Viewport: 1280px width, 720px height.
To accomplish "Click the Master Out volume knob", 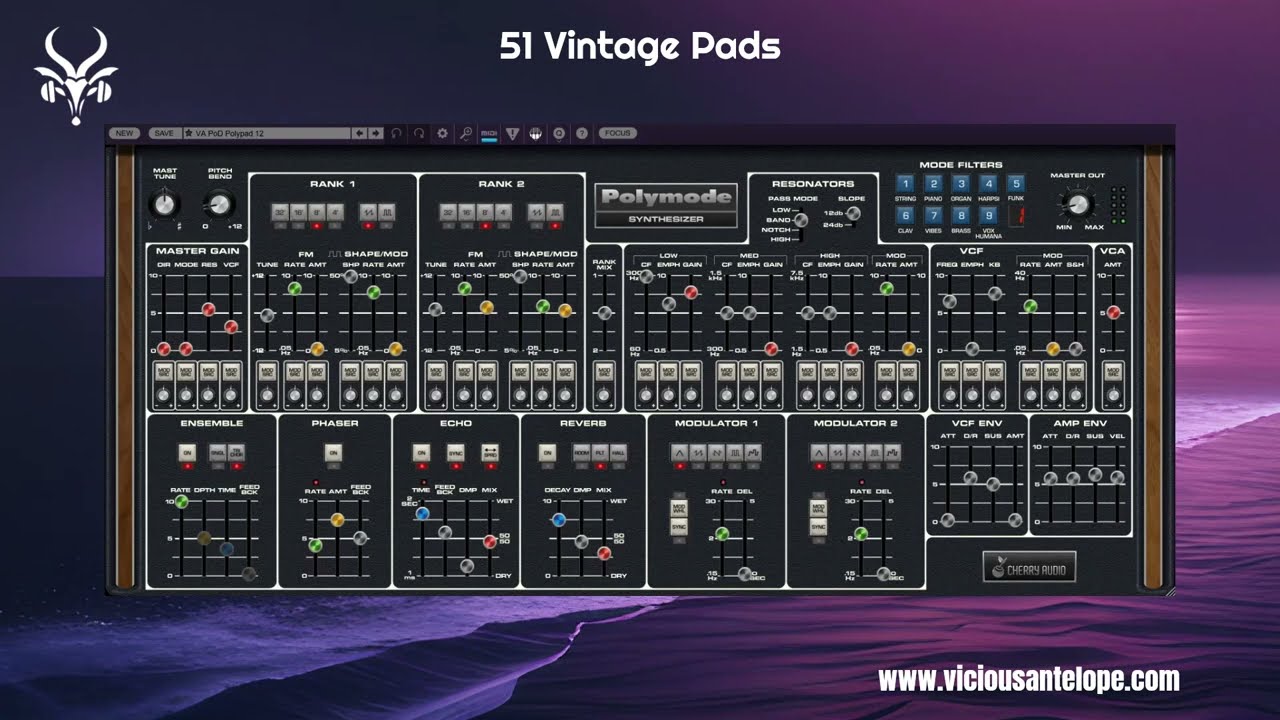I will (1076, 205).
